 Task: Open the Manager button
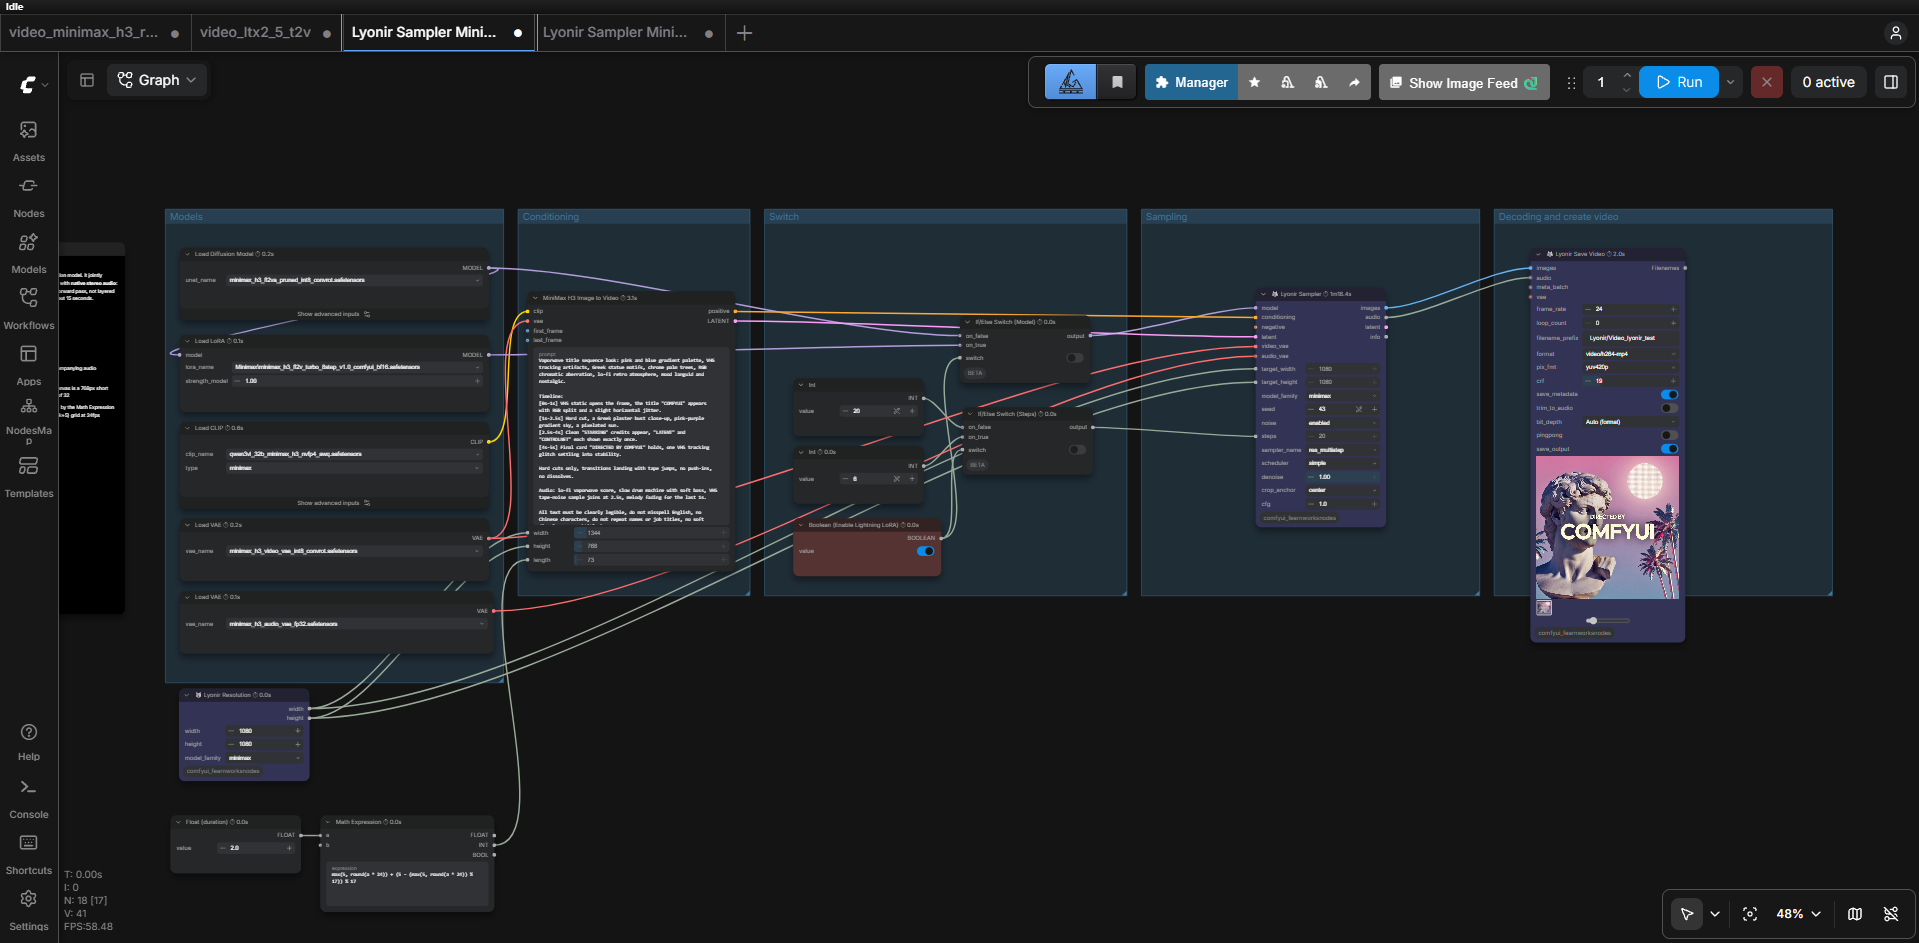(1191, 82)
